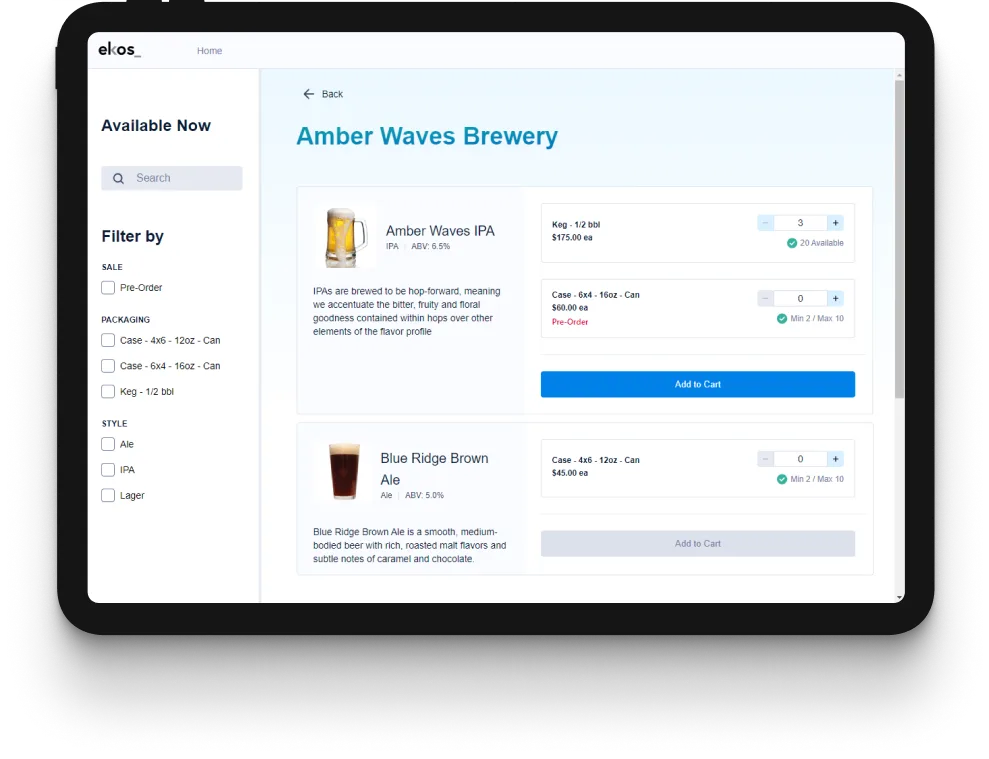Click the 20 Available text
The image size is (989, 759).
(x=821, y=243)
